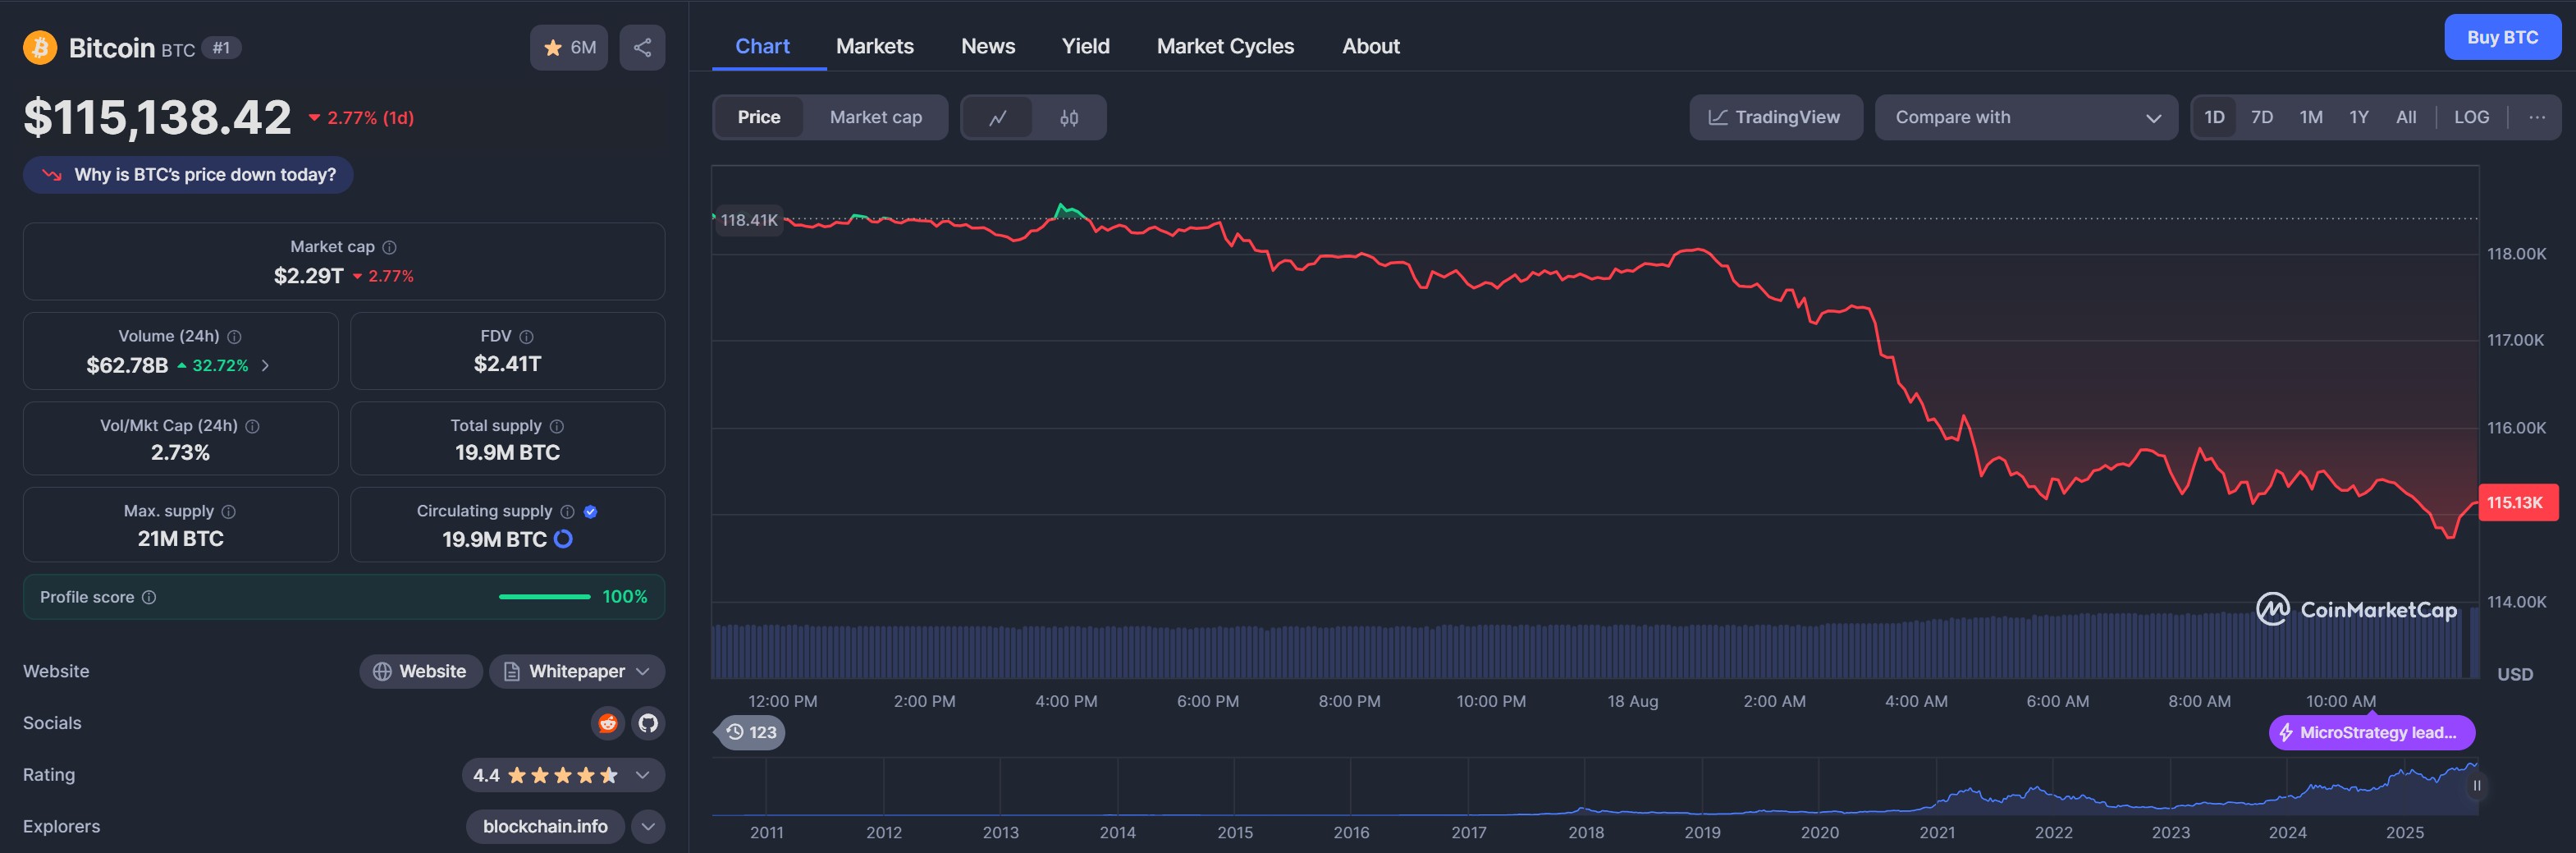Go to the Market Cycles tab
Screen dimensions: 2576x853
click(x=1224, y=46)
